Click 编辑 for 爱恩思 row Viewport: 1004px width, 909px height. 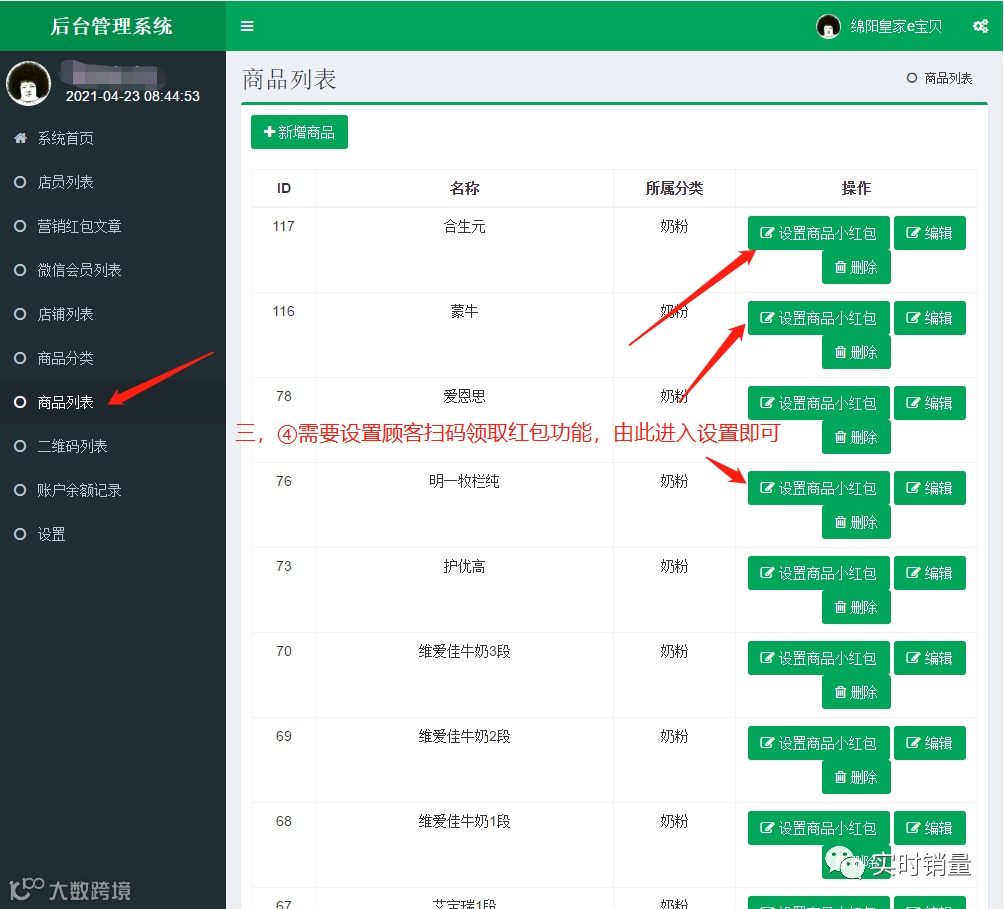[x=930, y=403]
